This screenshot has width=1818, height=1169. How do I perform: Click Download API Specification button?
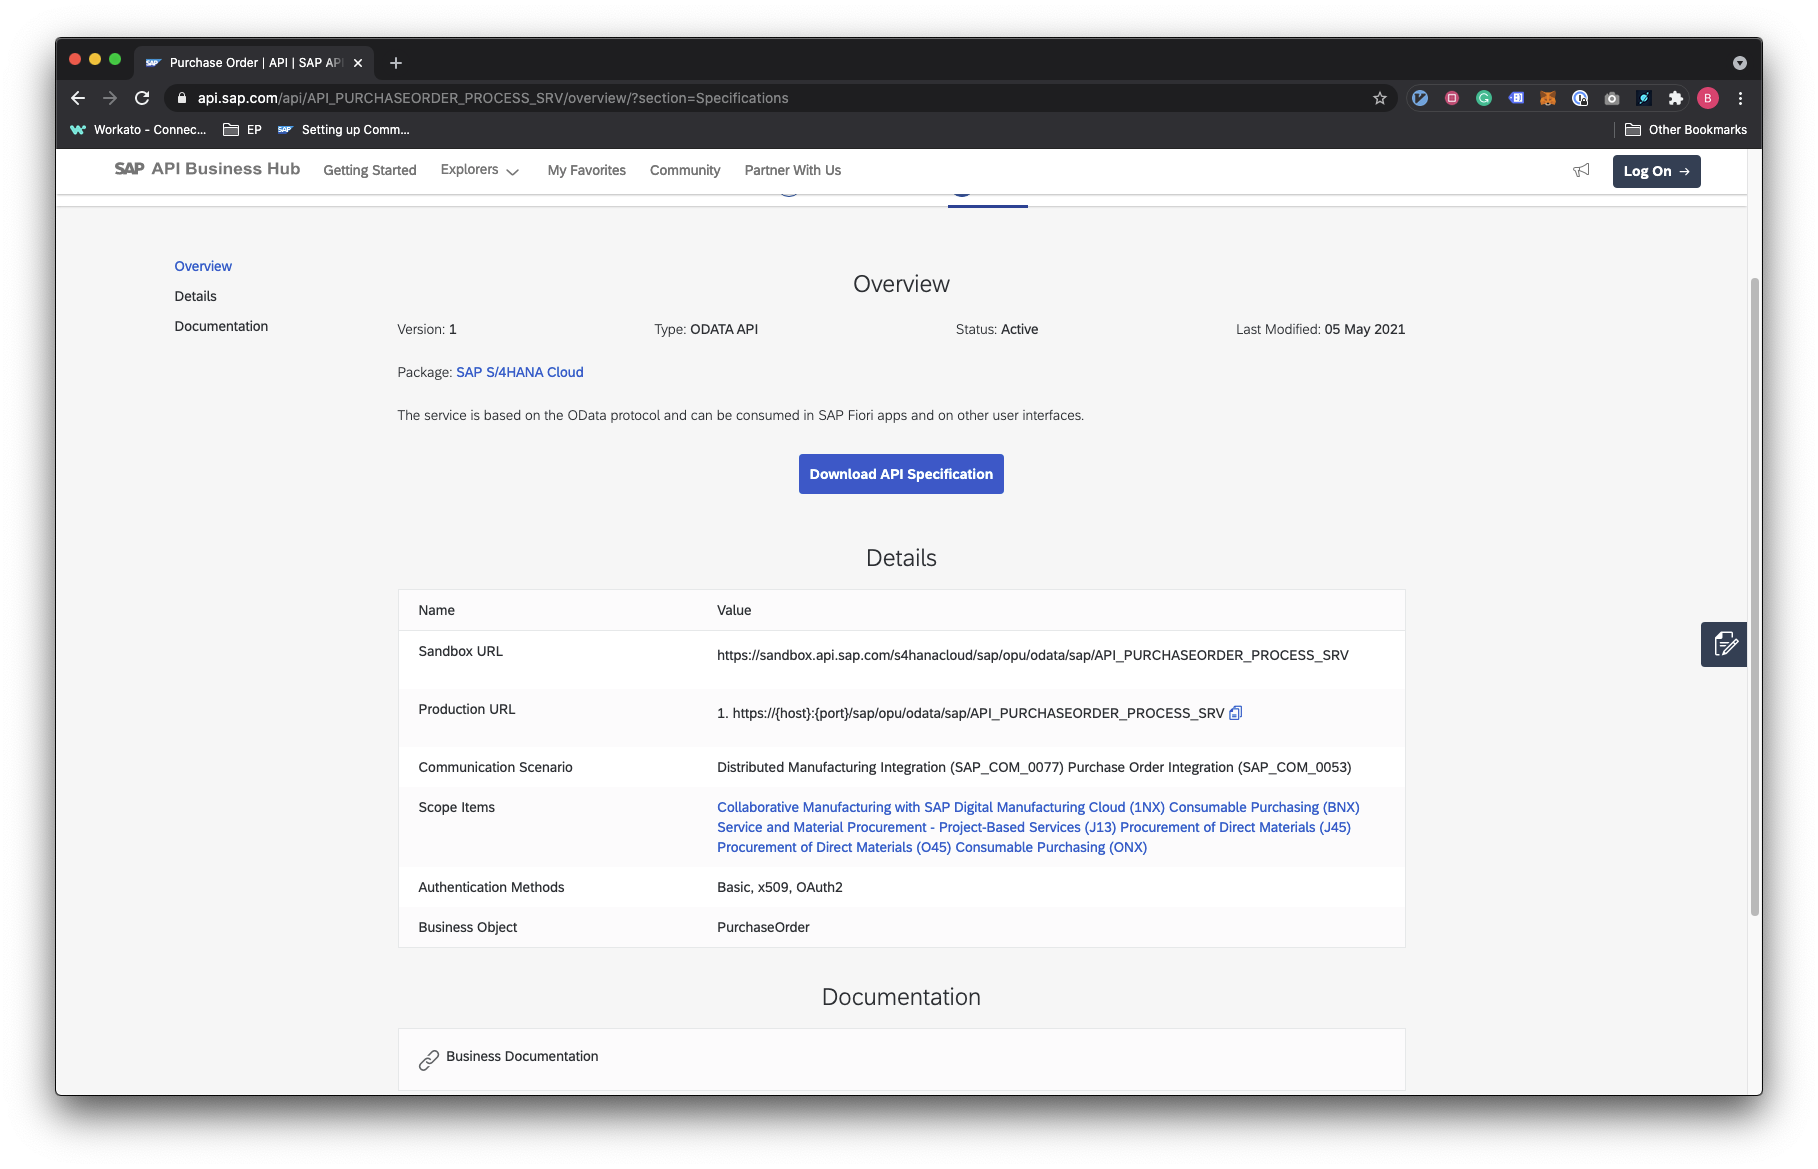coord(901,474)
